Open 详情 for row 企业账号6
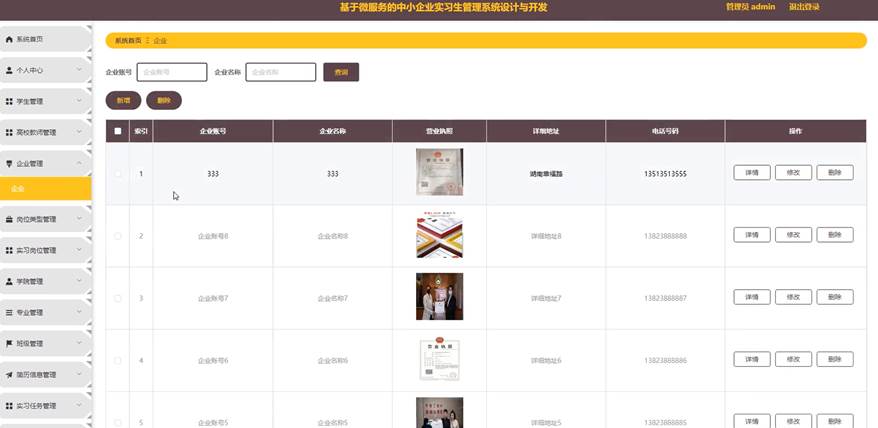Screen dimensions: 878x428 [752, 359]
